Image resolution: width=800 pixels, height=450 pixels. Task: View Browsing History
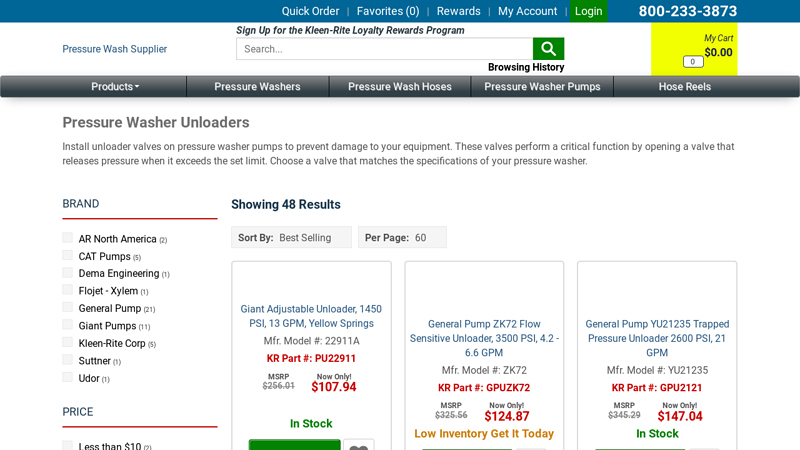point(526,67)
